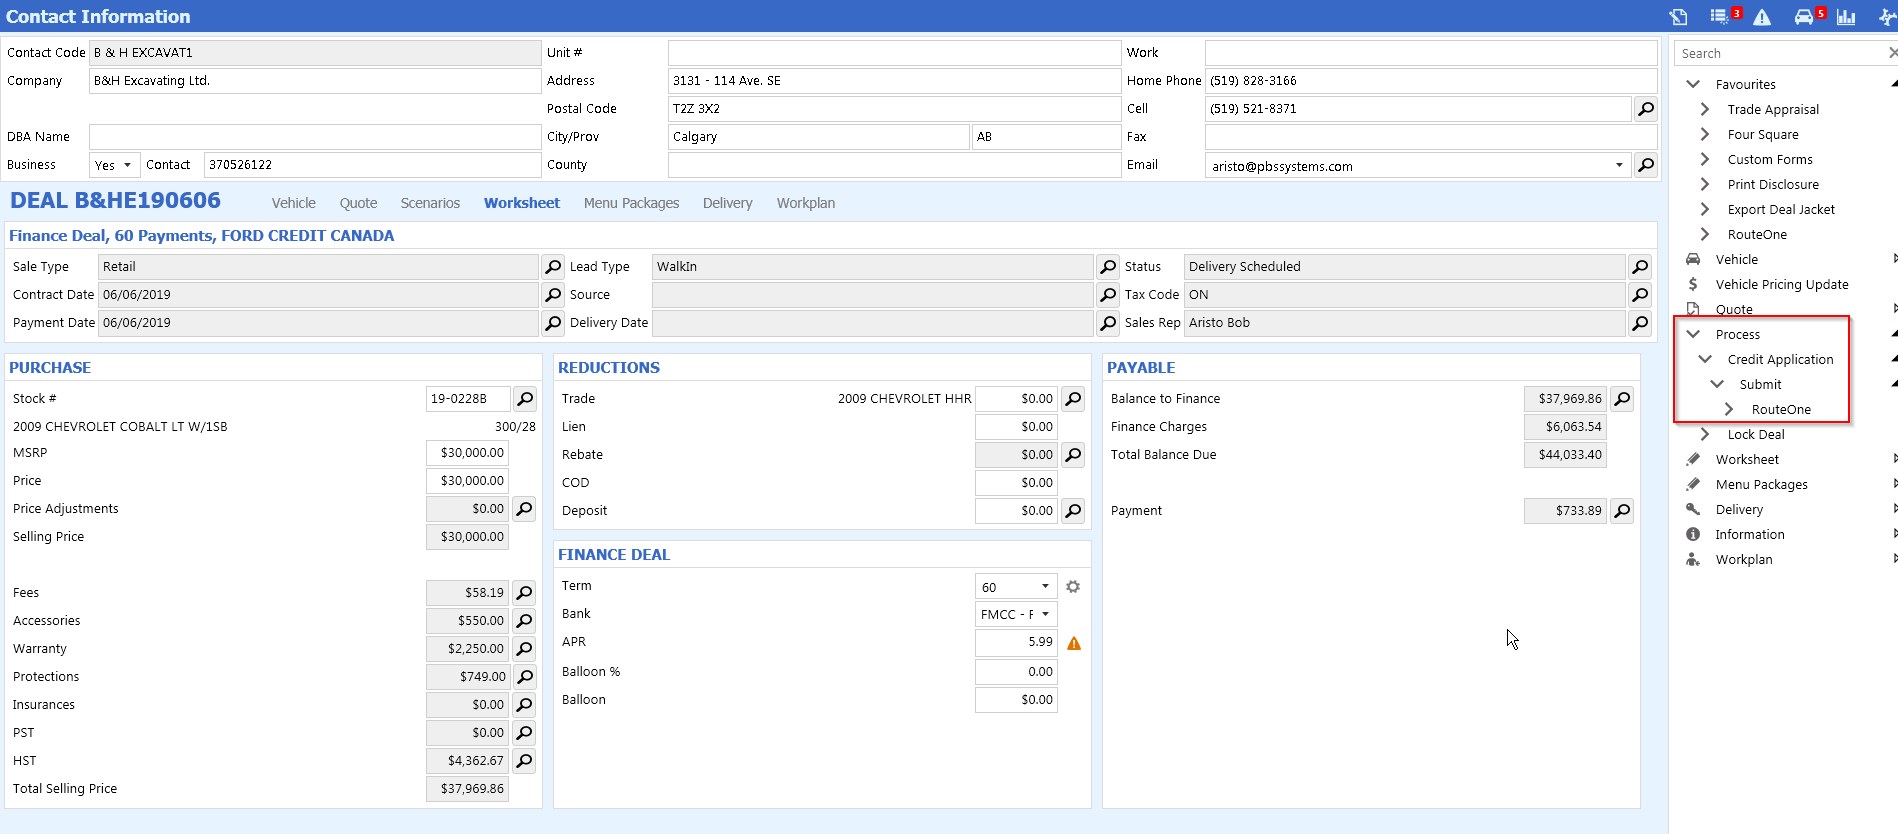Click the Delivery Date lookup magnifier
The image size is (1898, 834).
pos(1108,323)
